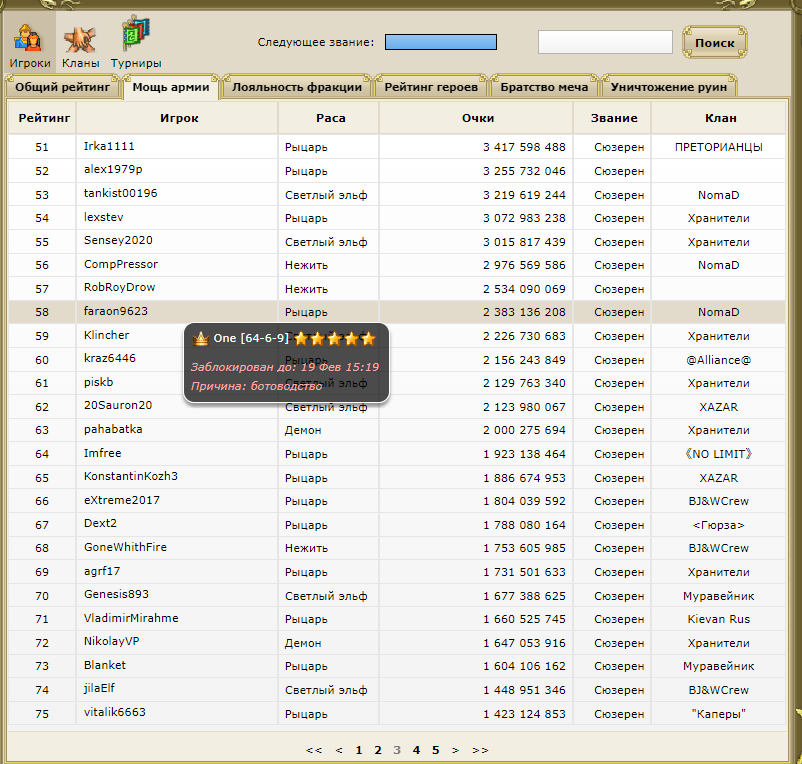Jump to last page using >> link
This screenshot has width=802, height=764.
[480, 750]
